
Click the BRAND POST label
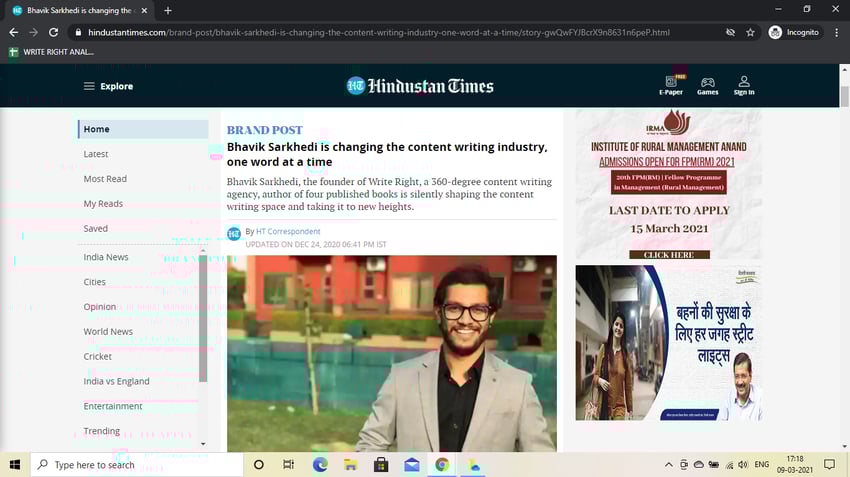265,130
